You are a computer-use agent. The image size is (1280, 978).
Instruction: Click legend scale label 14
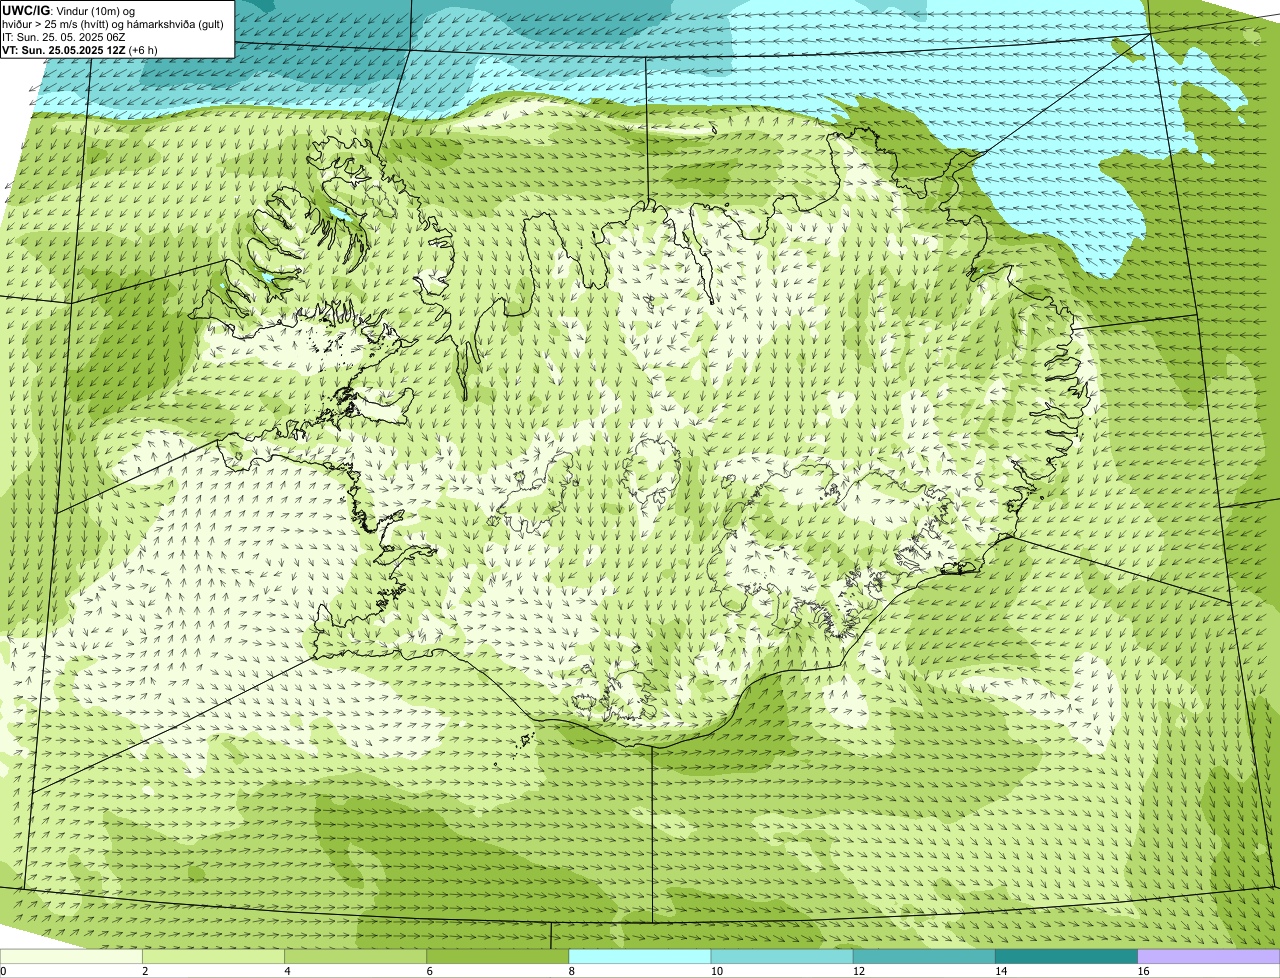tap(1001, 971)
